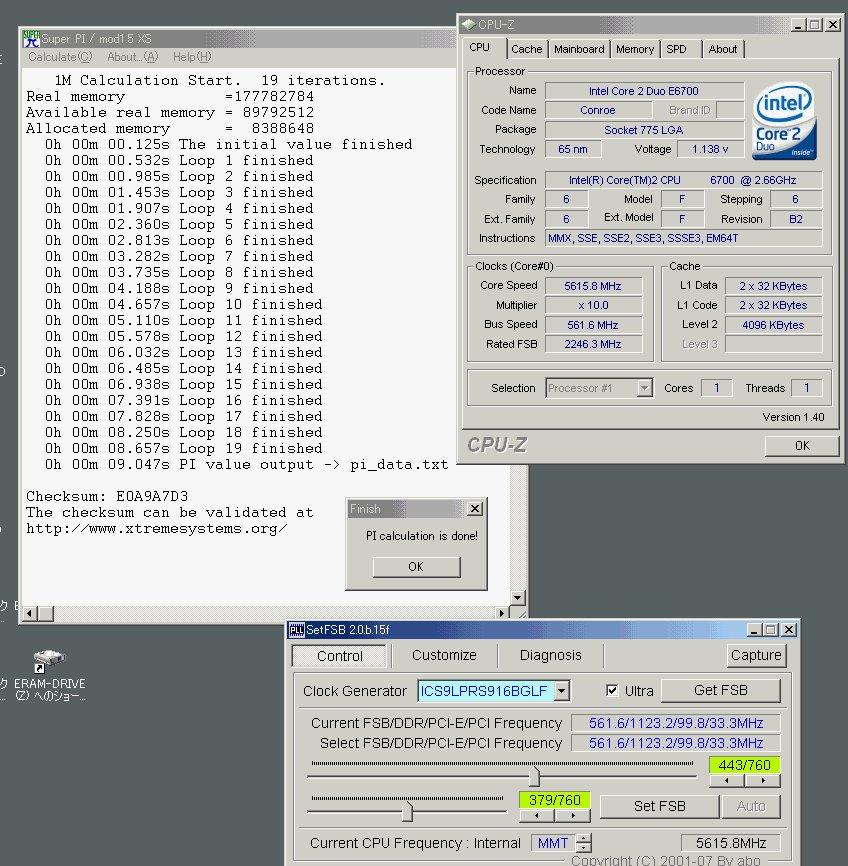Viewport: 848px width, 866px height.
Task: Minimize the SetFSB window
Action: (x=754, y=630)
